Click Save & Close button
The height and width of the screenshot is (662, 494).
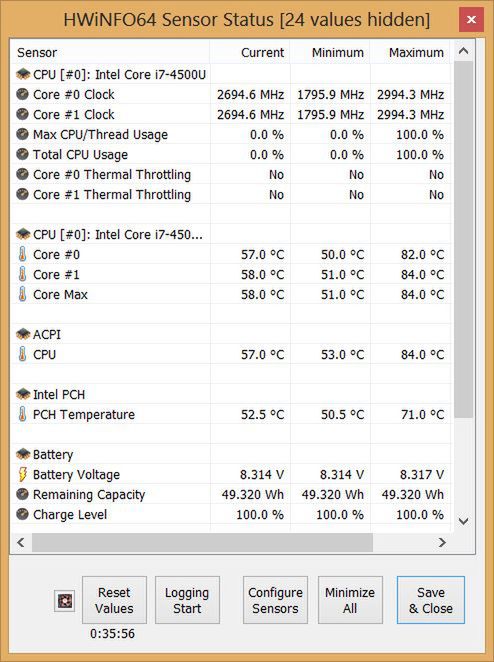pyautogui.click(x=431, y=600)
